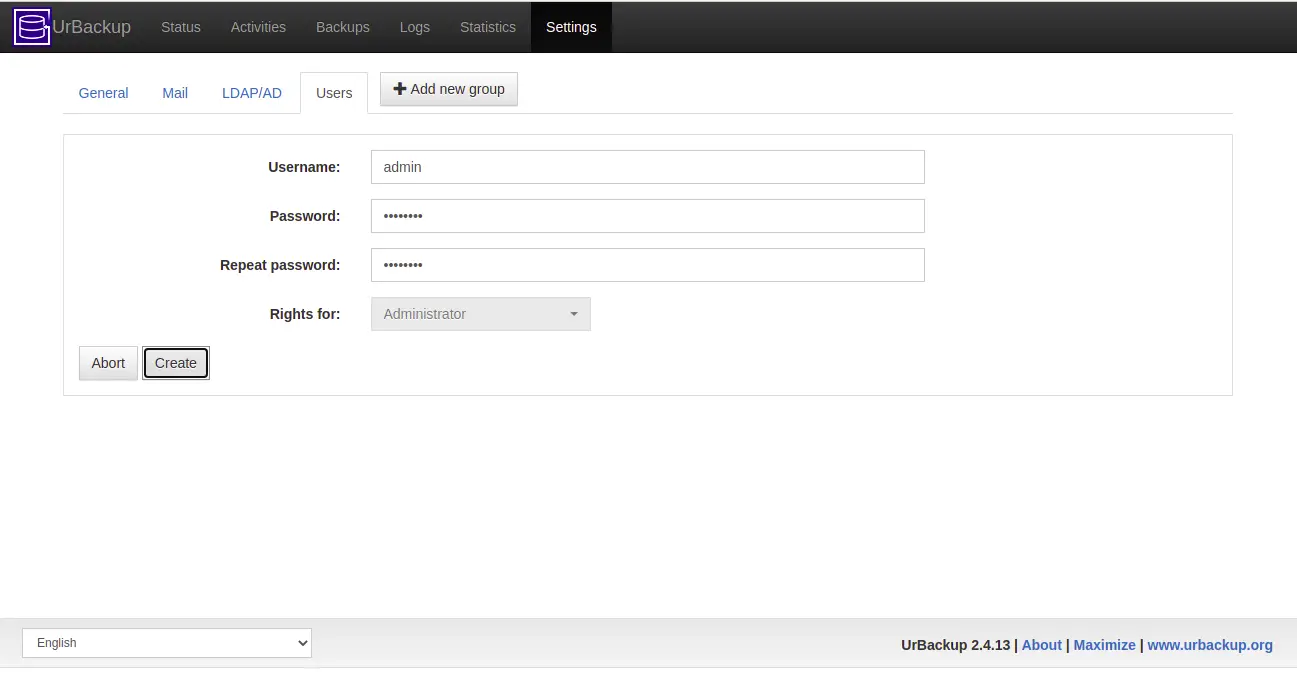Open the About link in footer
Viewport: 1297px width, 673px height.
[1041, 645]
